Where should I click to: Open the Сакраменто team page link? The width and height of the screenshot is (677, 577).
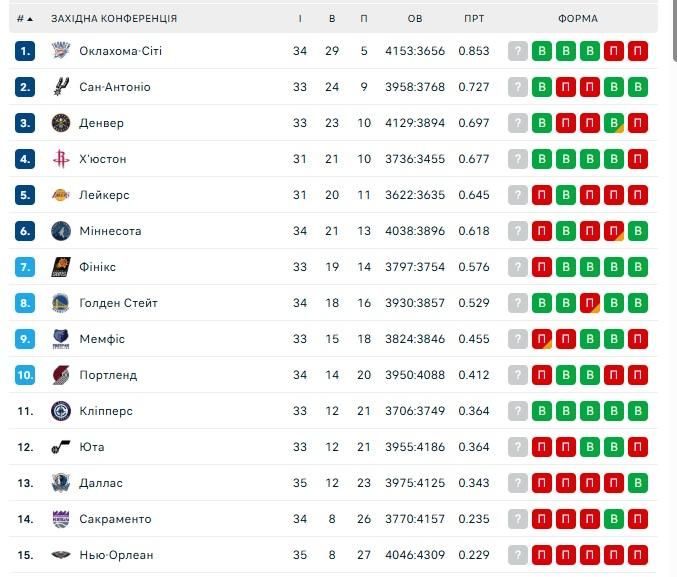point(115,519)
